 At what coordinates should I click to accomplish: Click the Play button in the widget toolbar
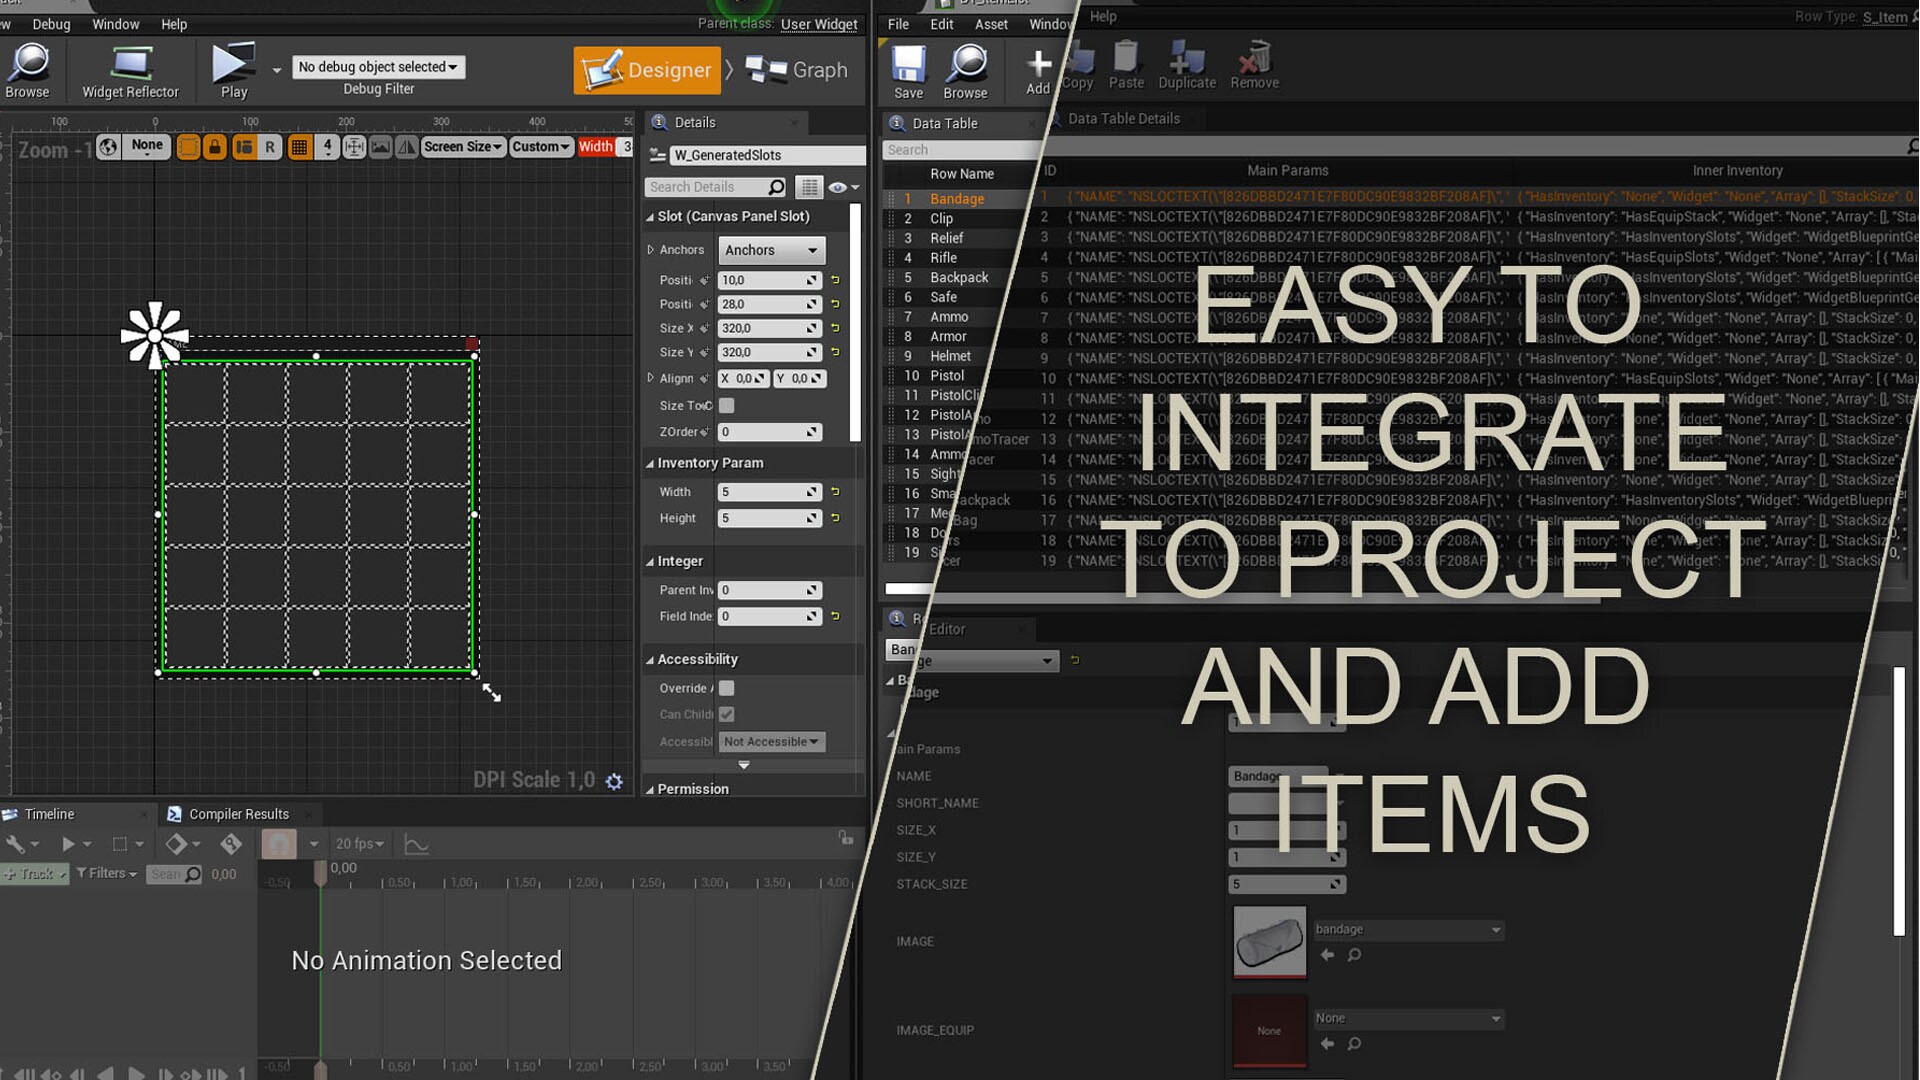233,70
